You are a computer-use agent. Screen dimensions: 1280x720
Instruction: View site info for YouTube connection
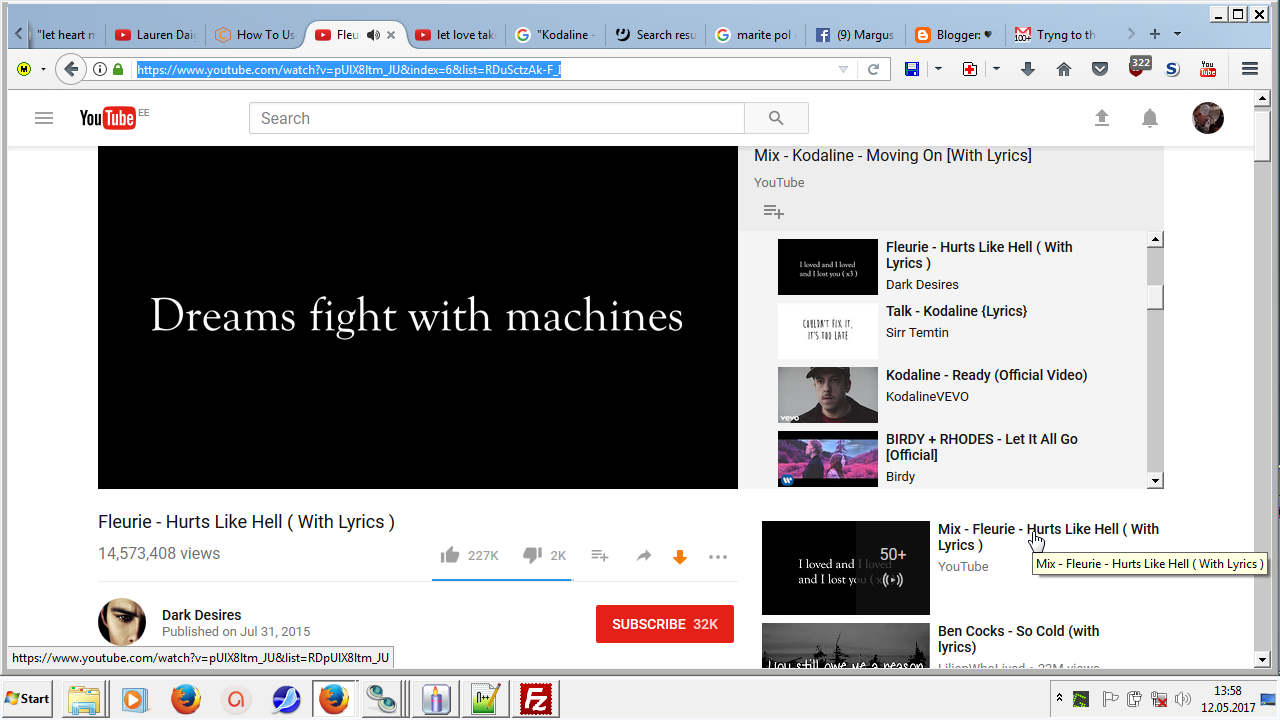click(x=100, y=69)
